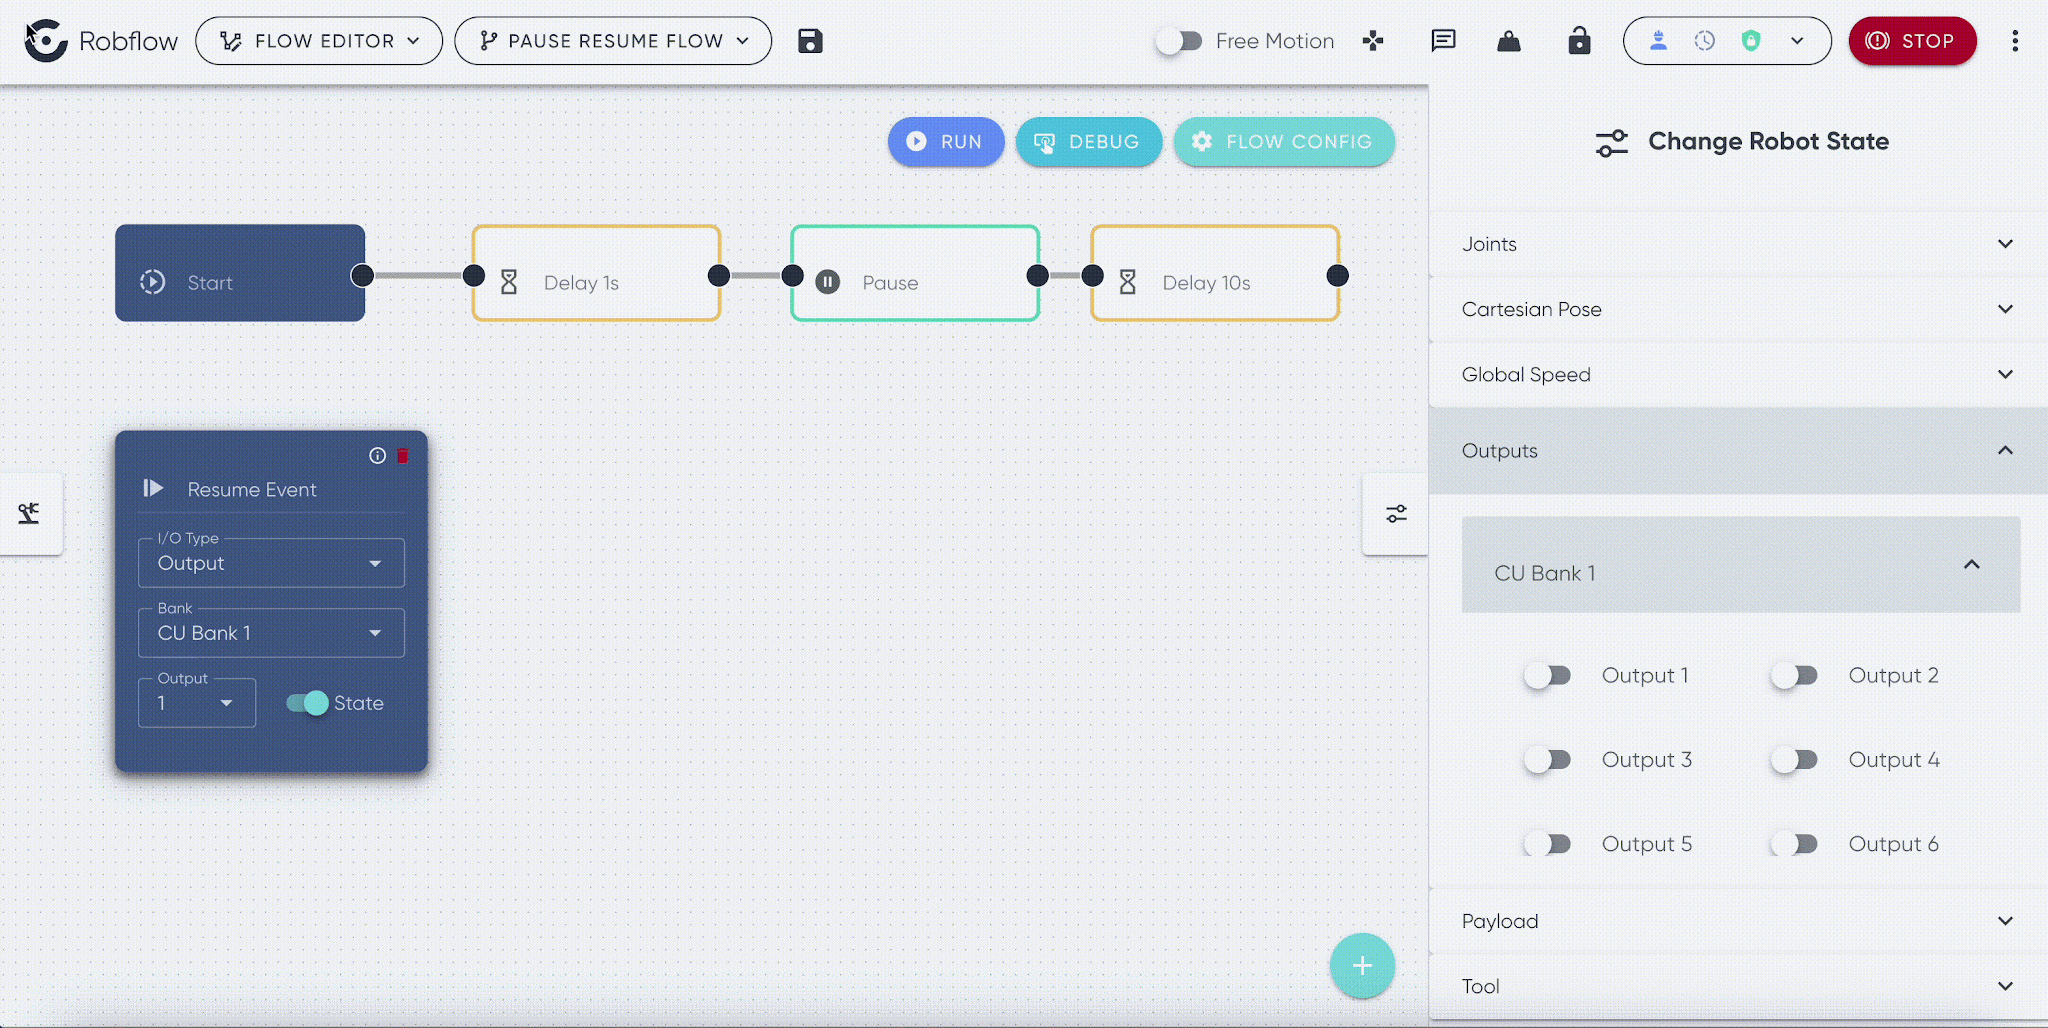Open the three-dot more menu
Image resolution: width=2048 pixels, height=1028 pixels.
coord(2015,41)
